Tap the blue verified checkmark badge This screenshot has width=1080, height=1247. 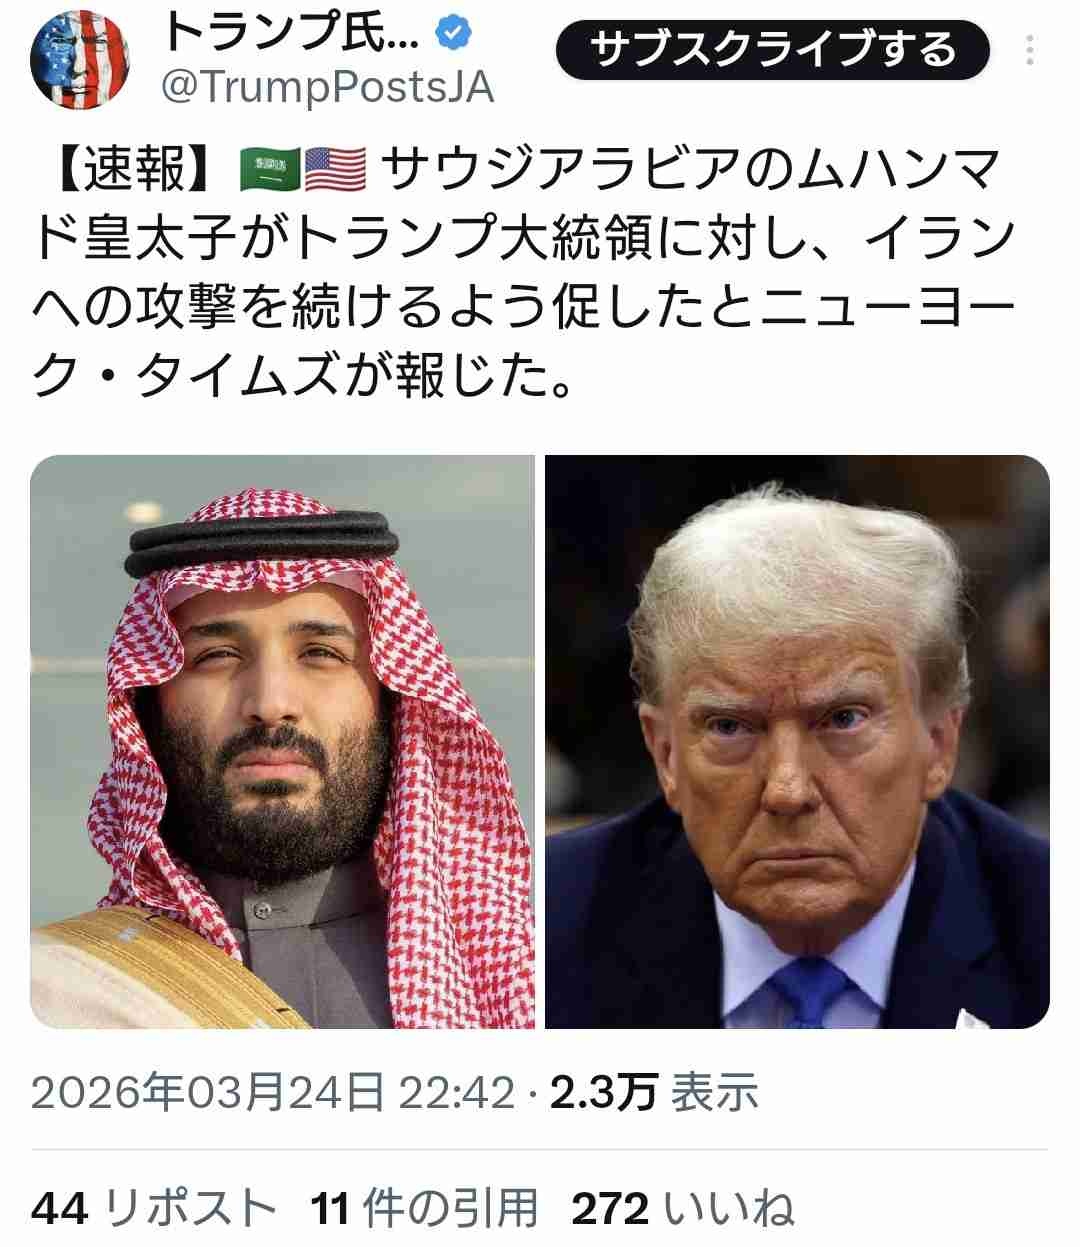(x=454, y=35)
